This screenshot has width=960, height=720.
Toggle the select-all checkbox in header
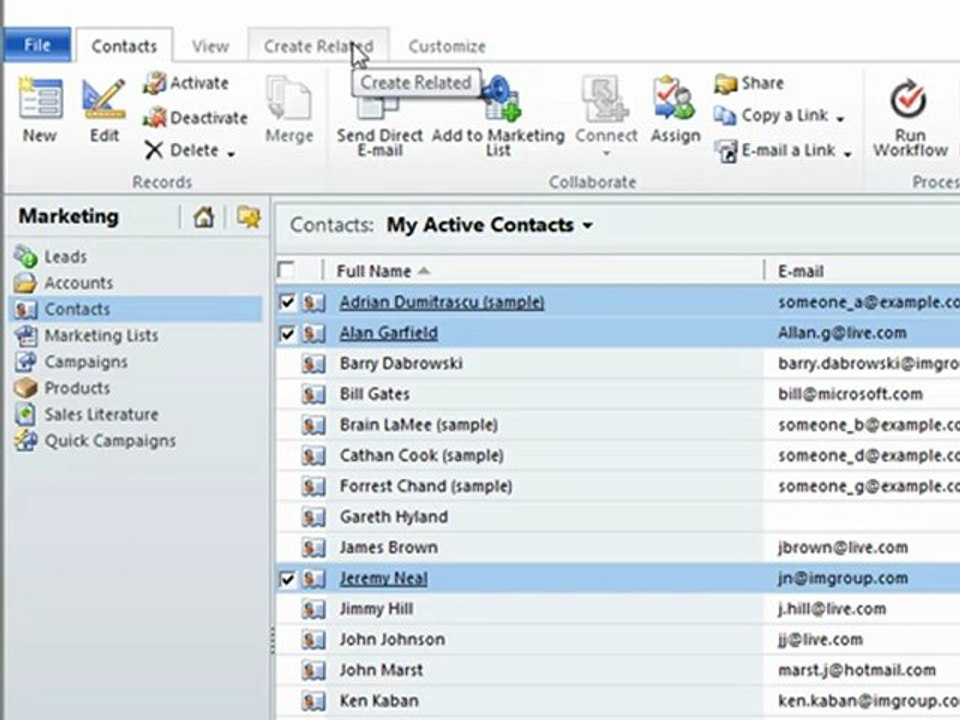pyautogui.click(x=286, y=270)
